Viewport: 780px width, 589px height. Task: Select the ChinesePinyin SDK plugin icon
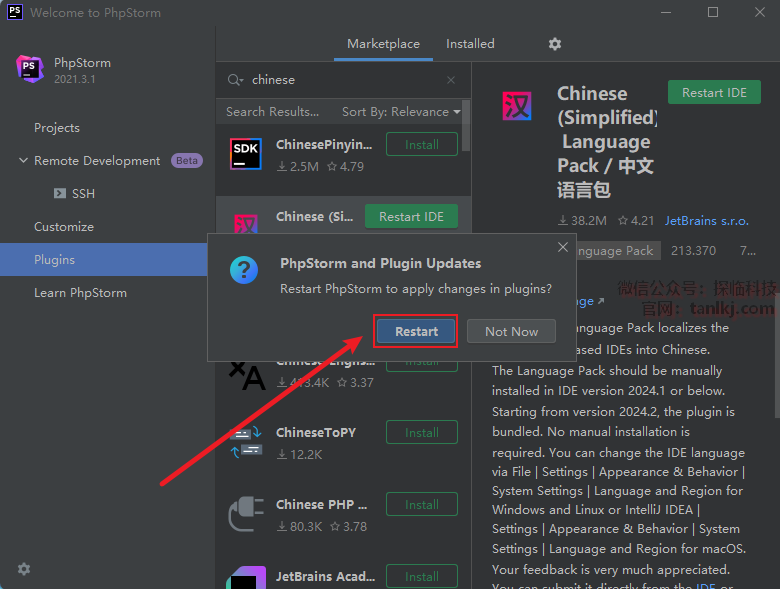coord(246,153)
